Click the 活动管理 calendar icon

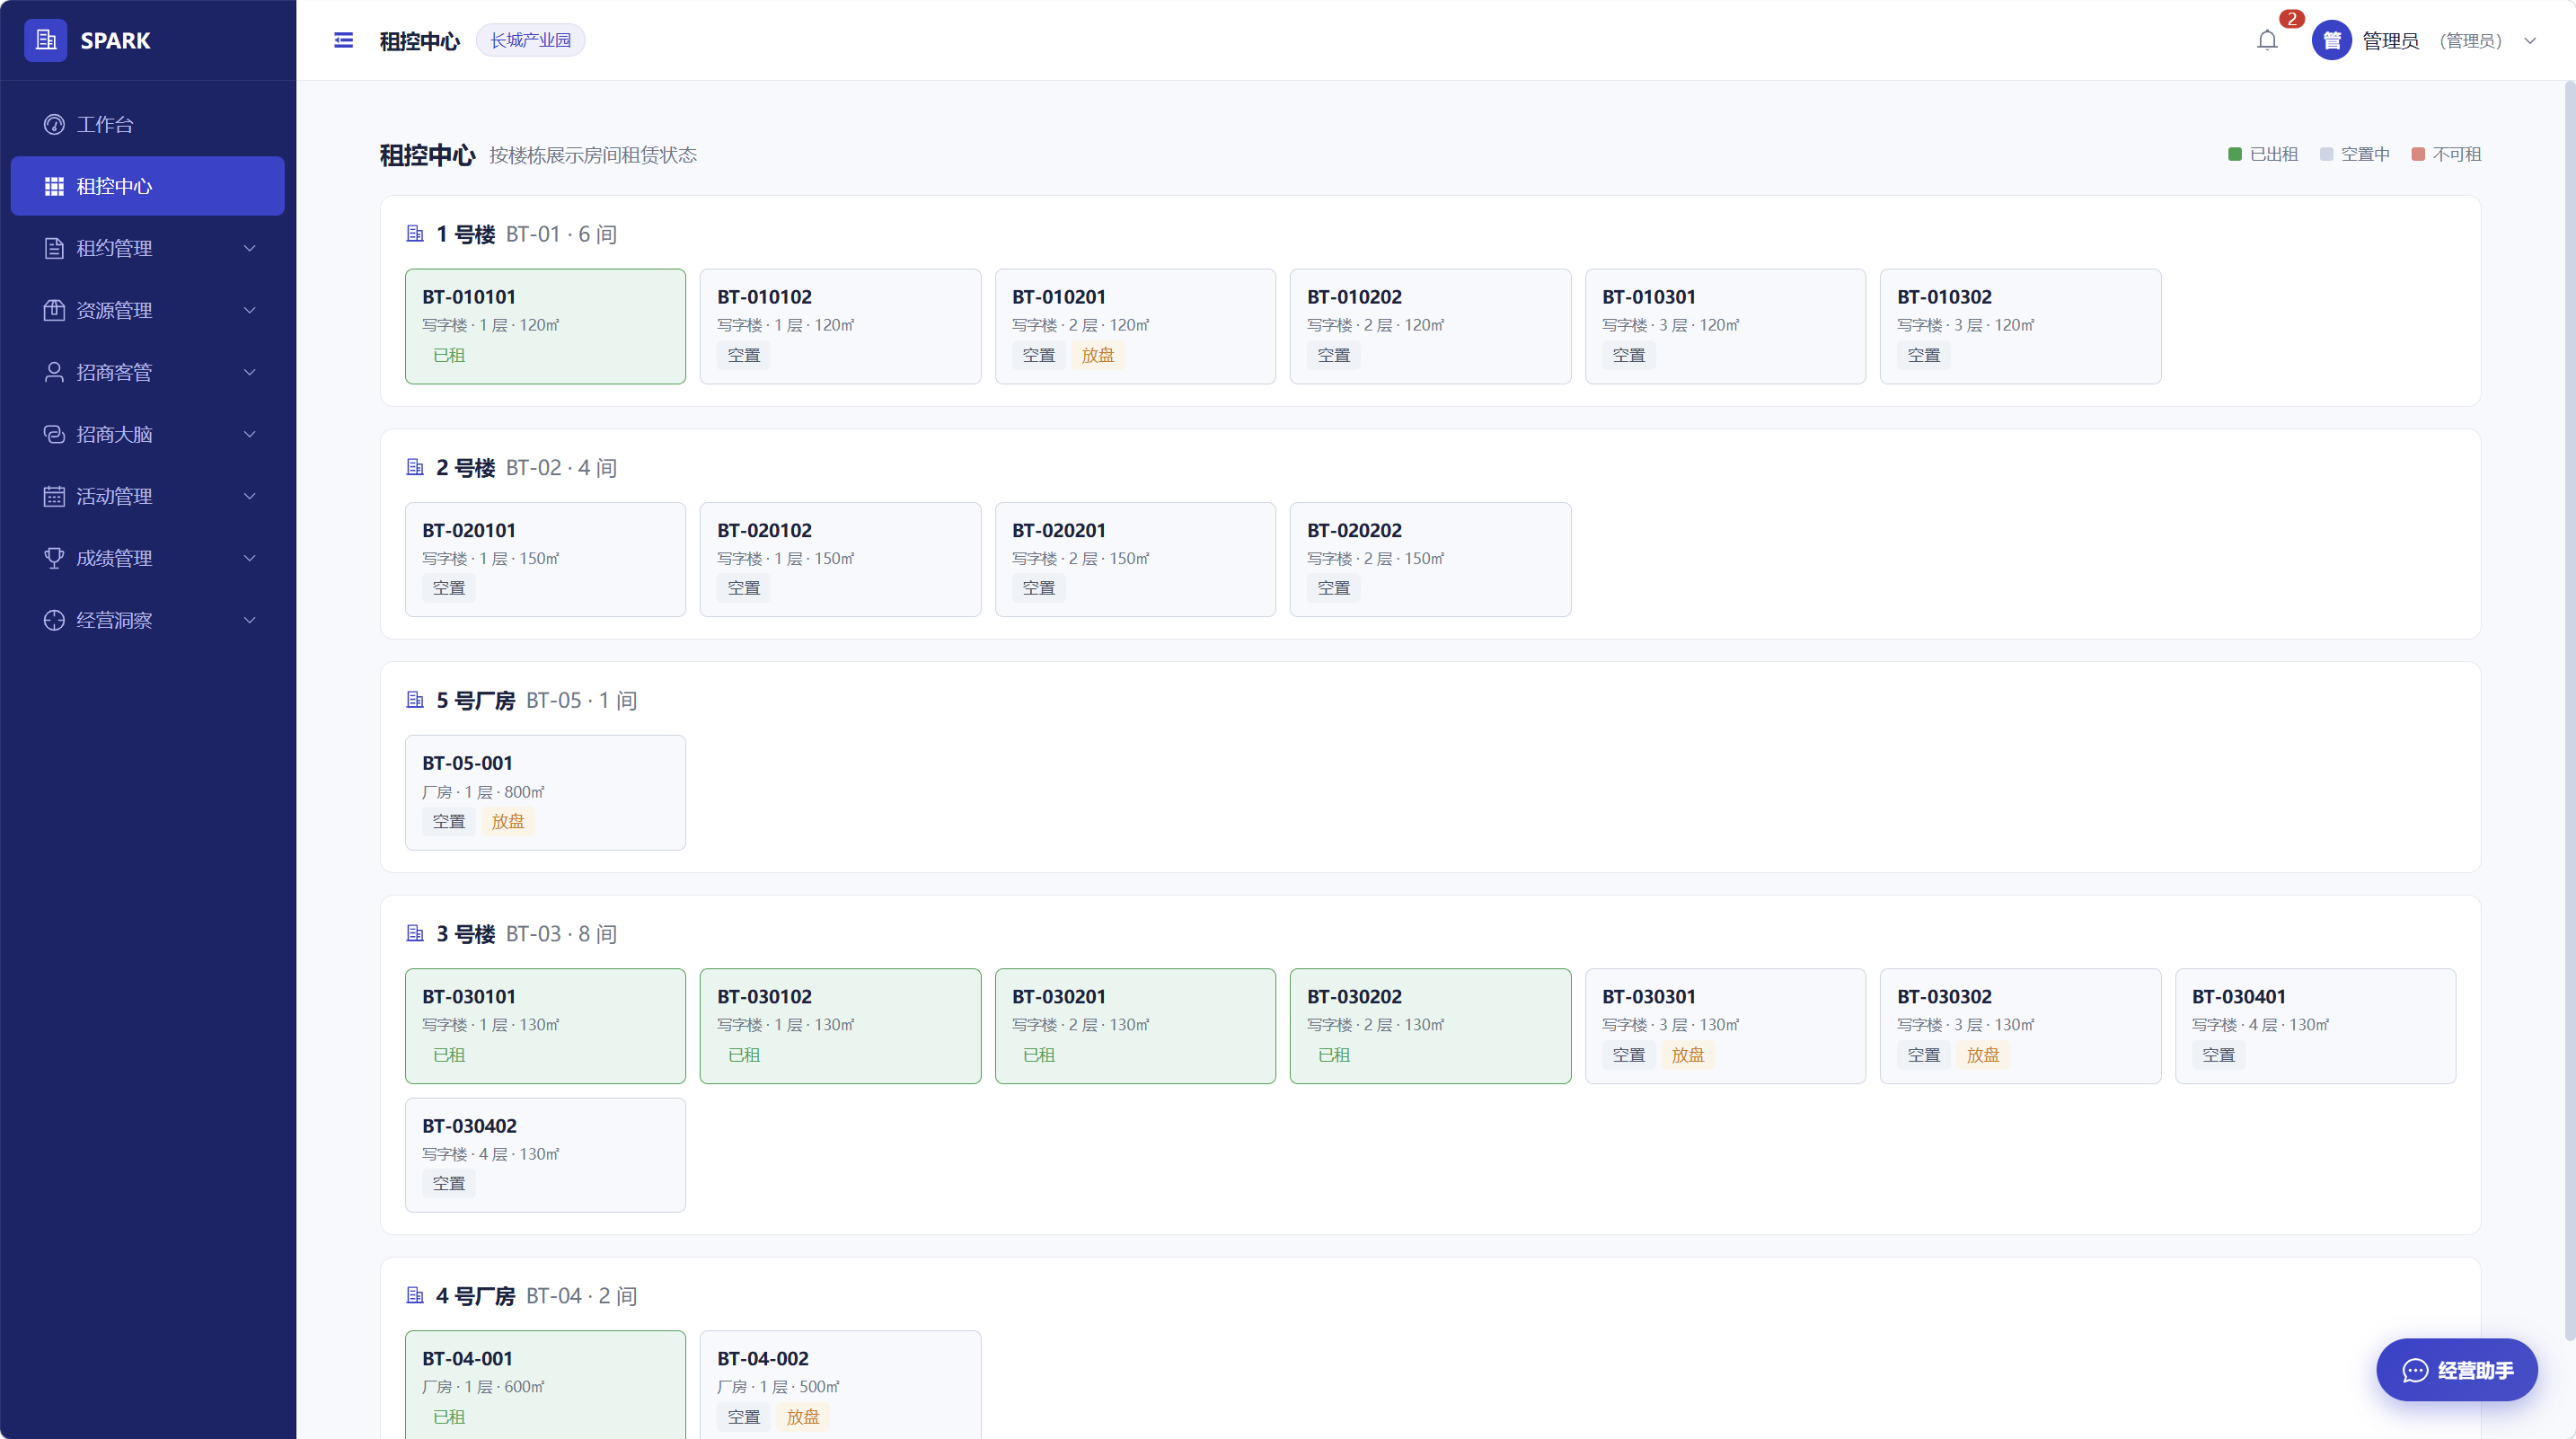[54, 496]
